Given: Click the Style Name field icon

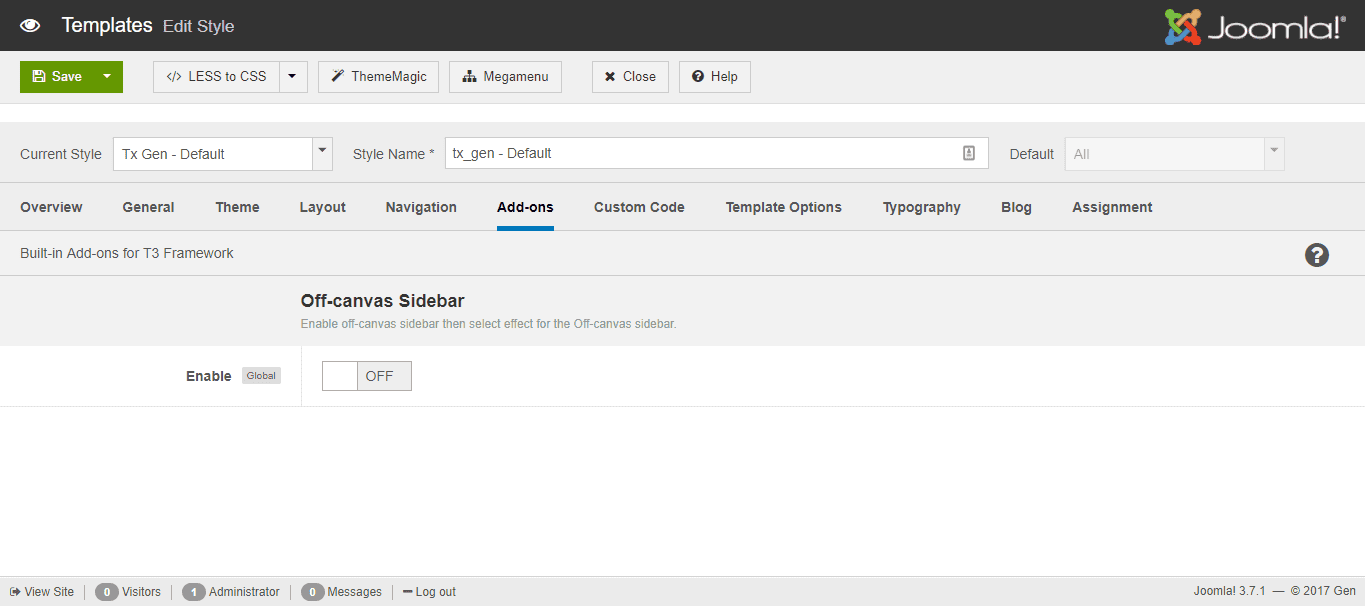Looking at the screenshot, I should pyautogui.click(x=968, y=153).
